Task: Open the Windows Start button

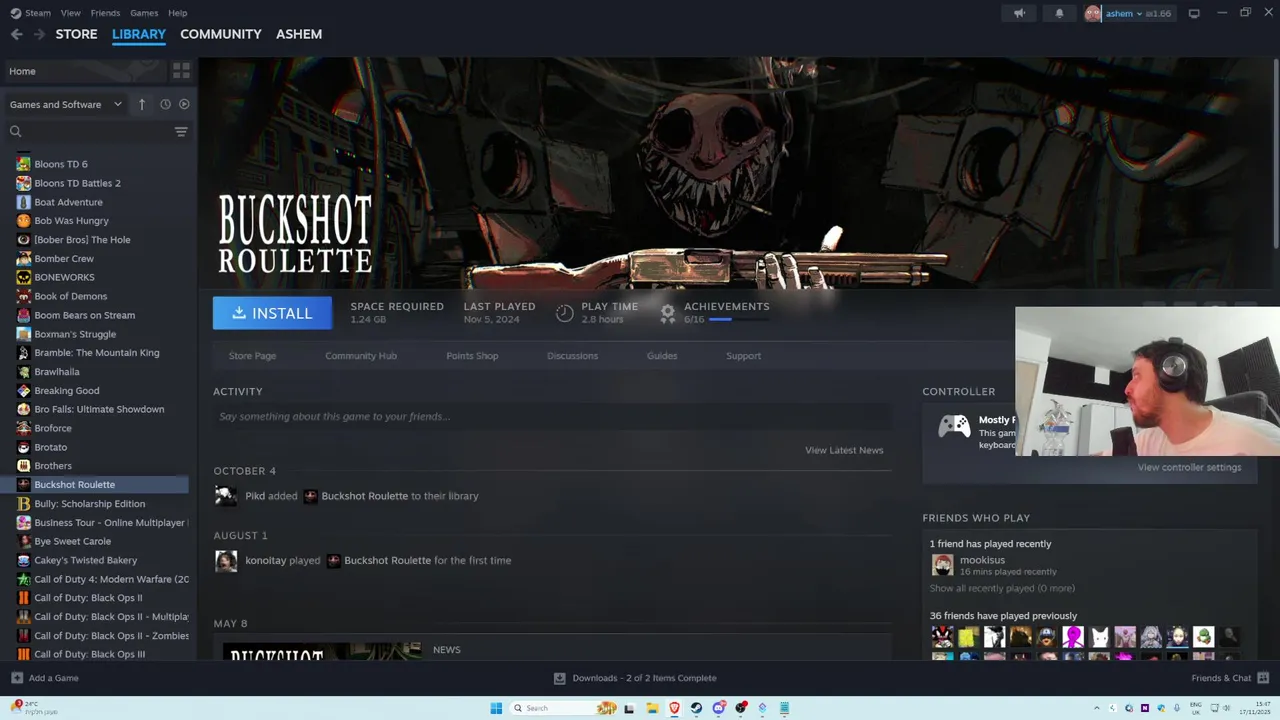Action: pos(496,708)
